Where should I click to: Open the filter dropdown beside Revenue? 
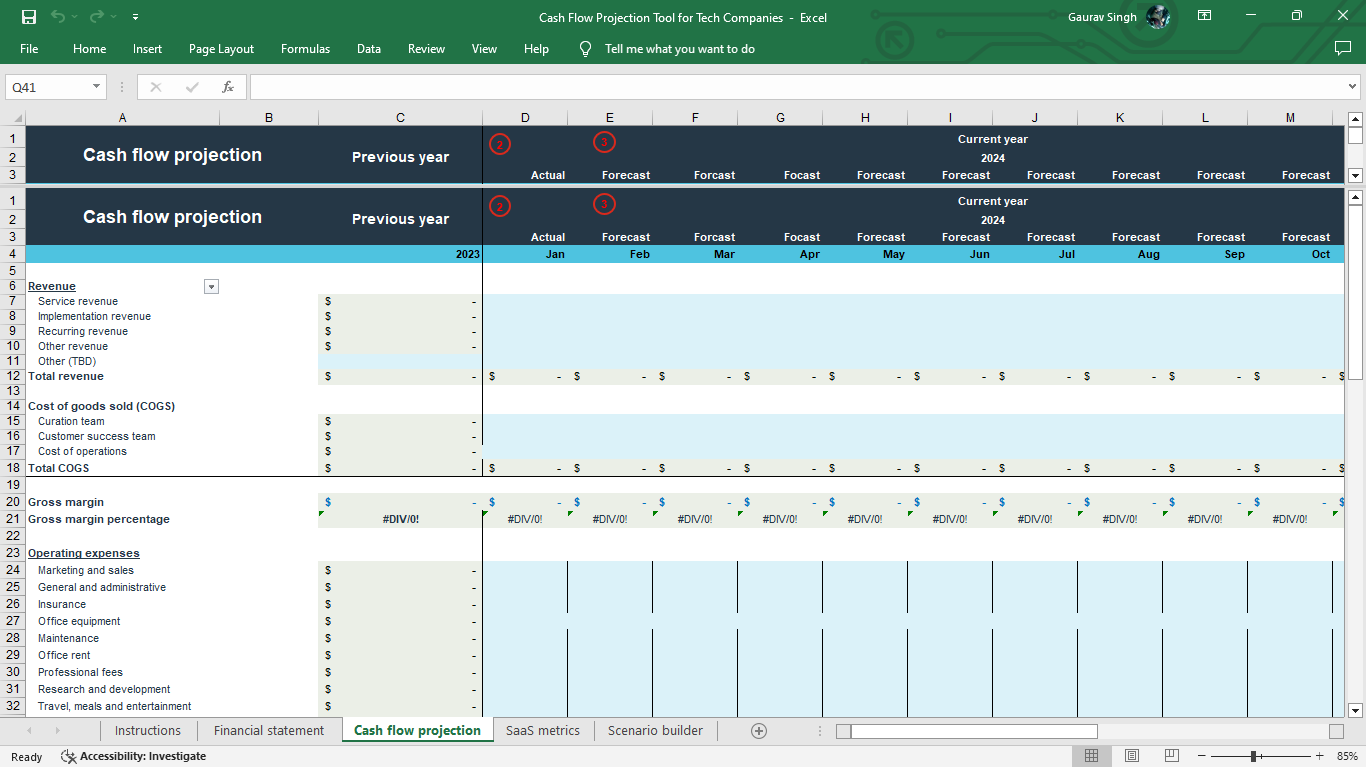click(211, 286)
